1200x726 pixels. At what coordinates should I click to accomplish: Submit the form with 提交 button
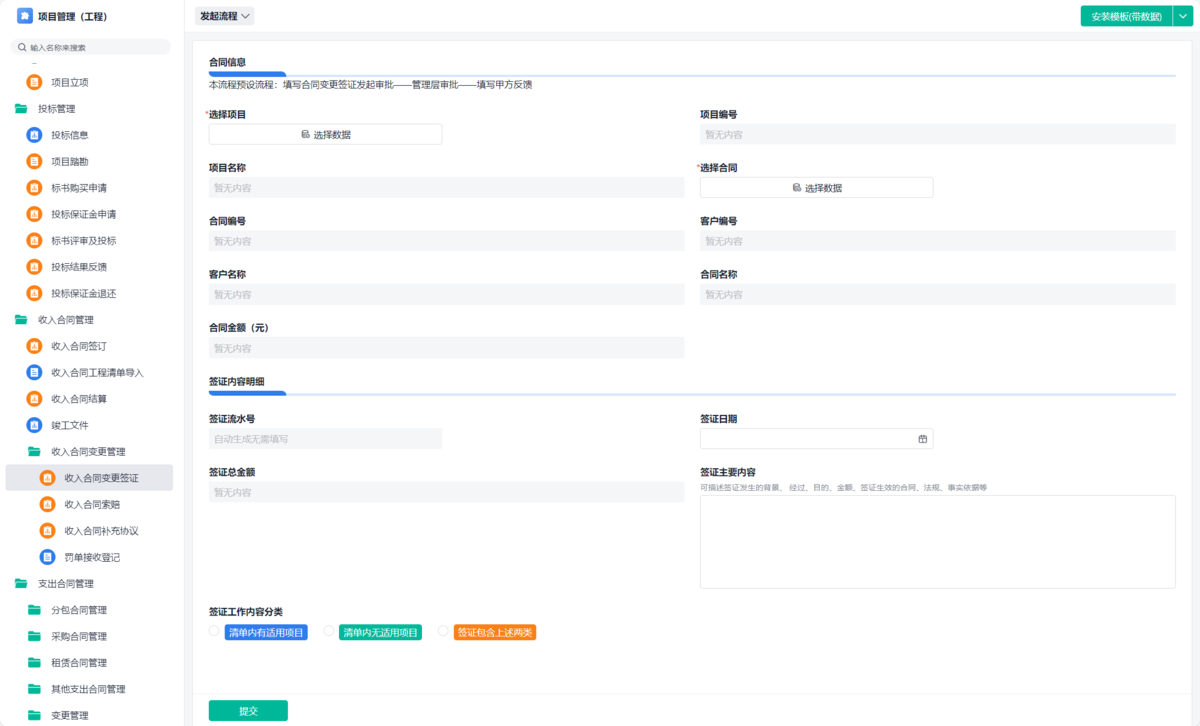pyautogui.click(x=248, y=711)
